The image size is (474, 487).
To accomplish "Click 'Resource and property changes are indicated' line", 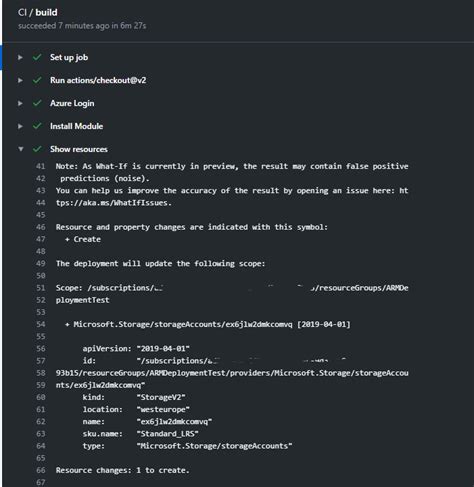I will [x=192, y=227].
